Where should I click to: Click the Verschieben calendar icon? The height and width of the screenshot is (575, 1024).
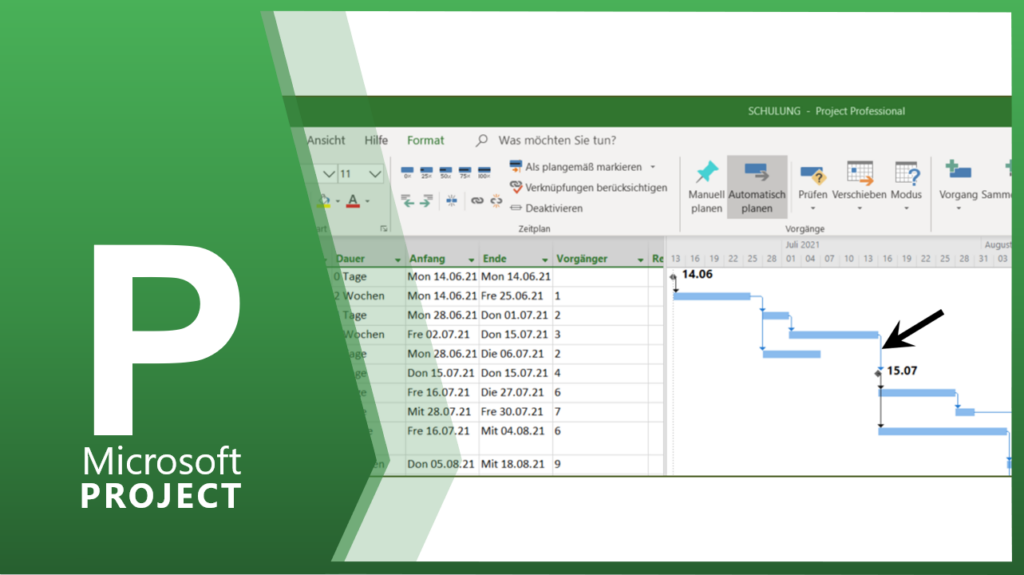pos(859,173)
